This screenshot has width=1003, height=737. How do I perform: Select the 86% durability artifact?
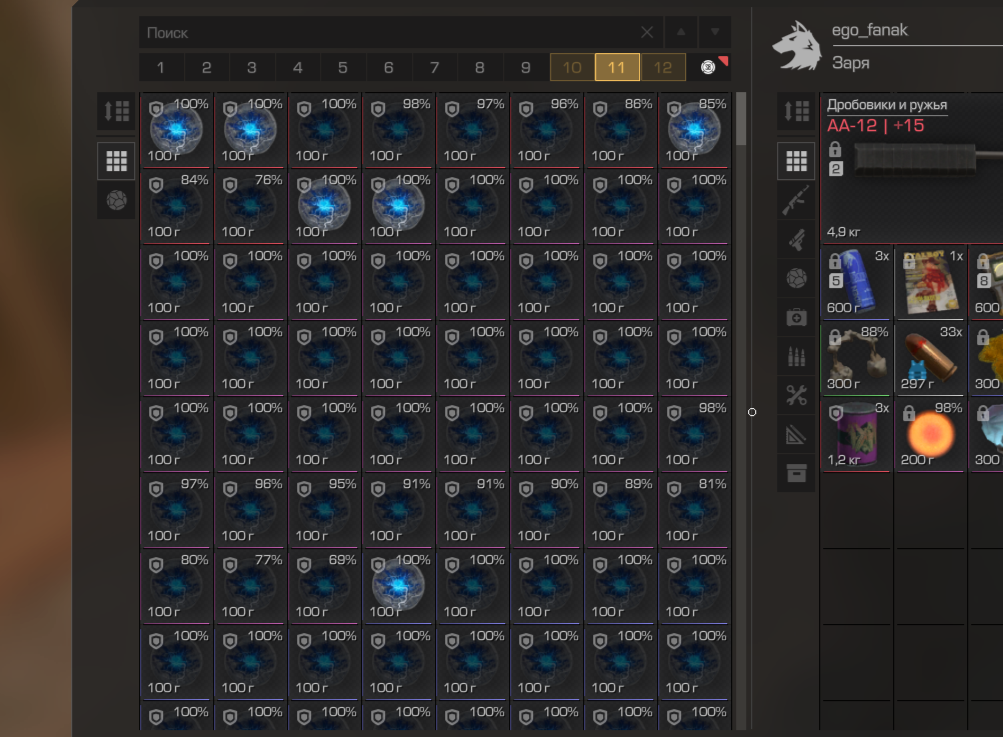(620, 131)
